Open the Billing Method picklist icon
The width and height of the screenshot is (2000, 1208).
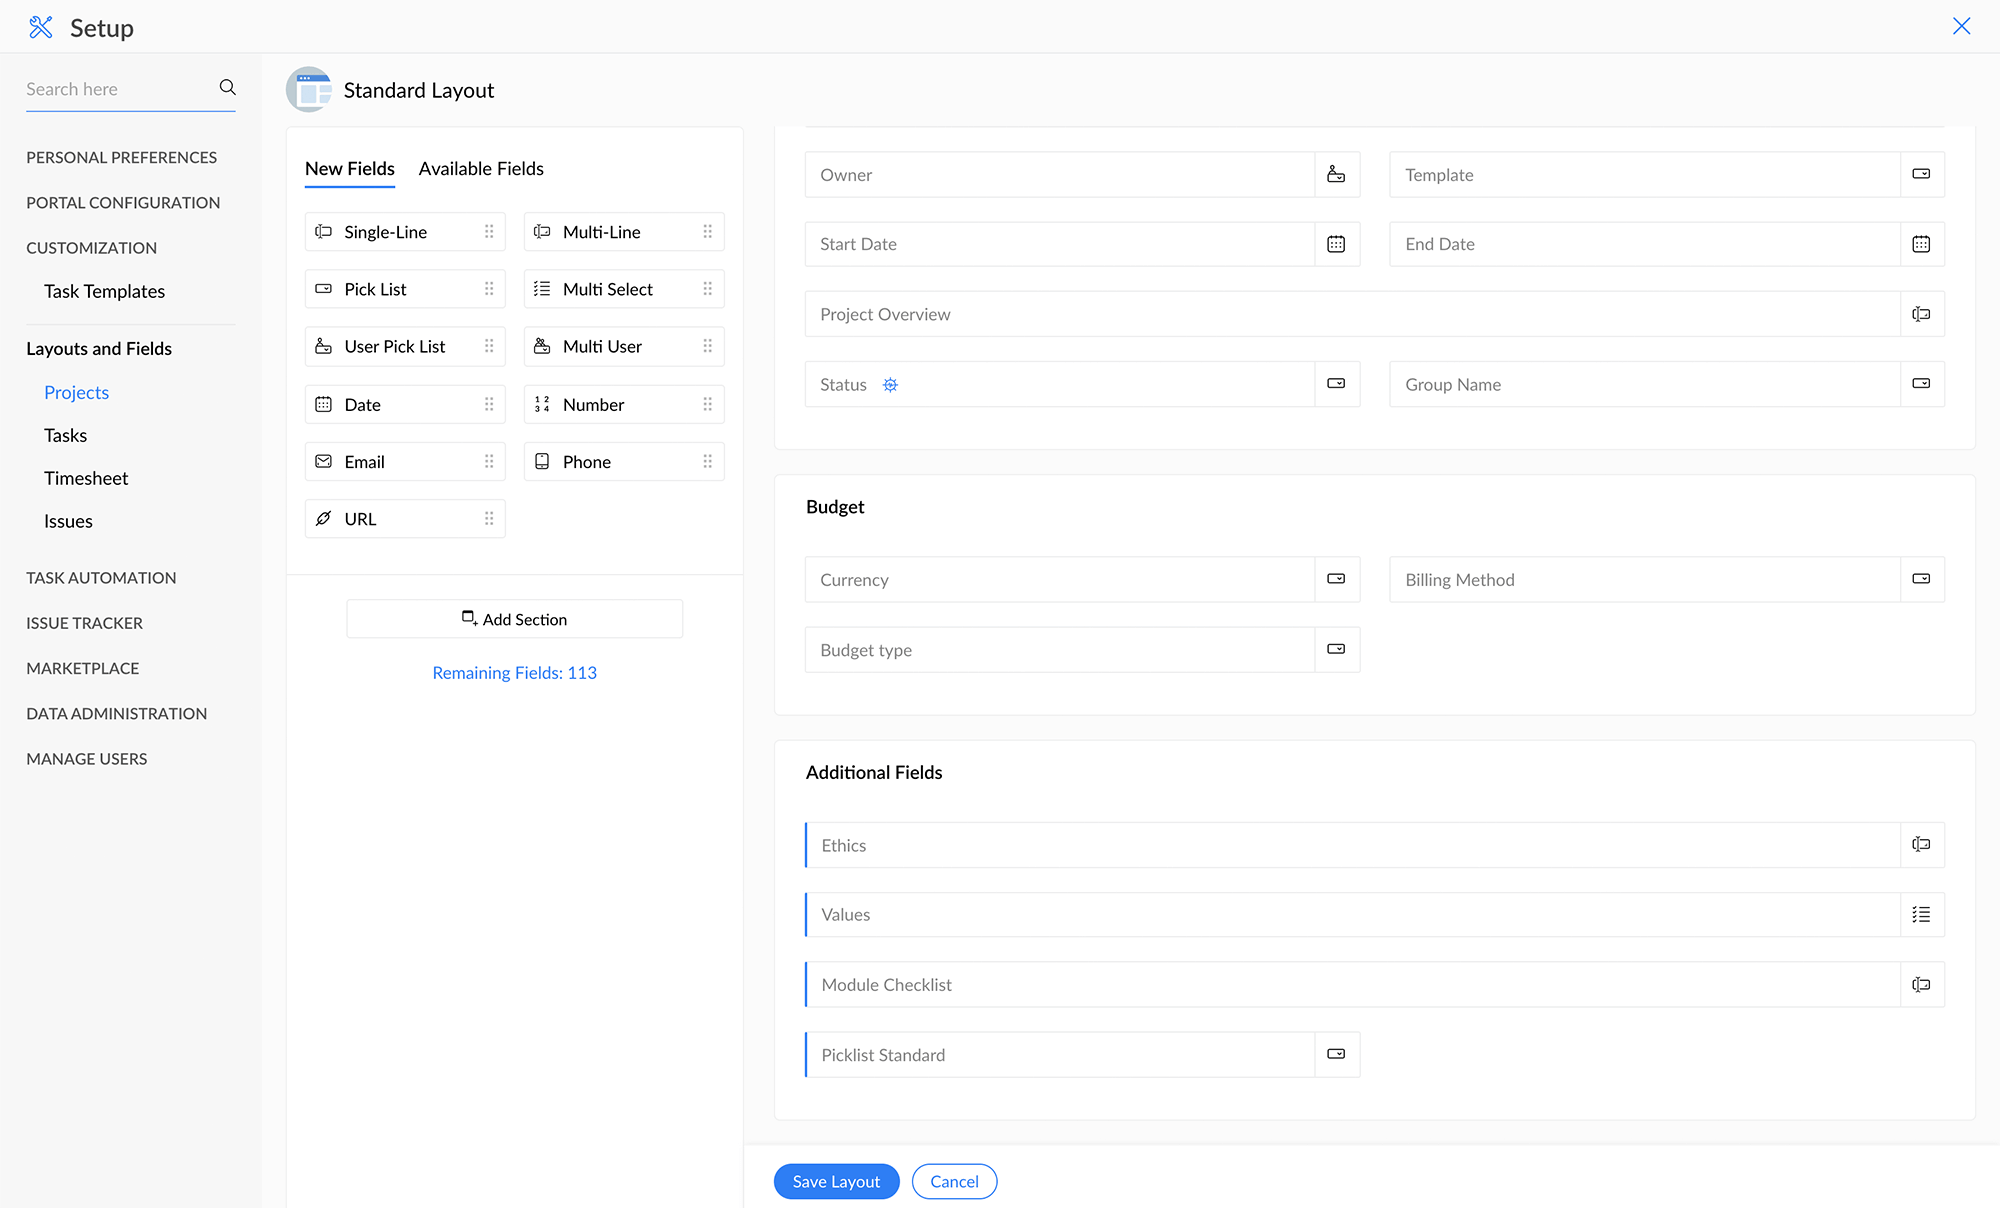(x=1921, y=579)
